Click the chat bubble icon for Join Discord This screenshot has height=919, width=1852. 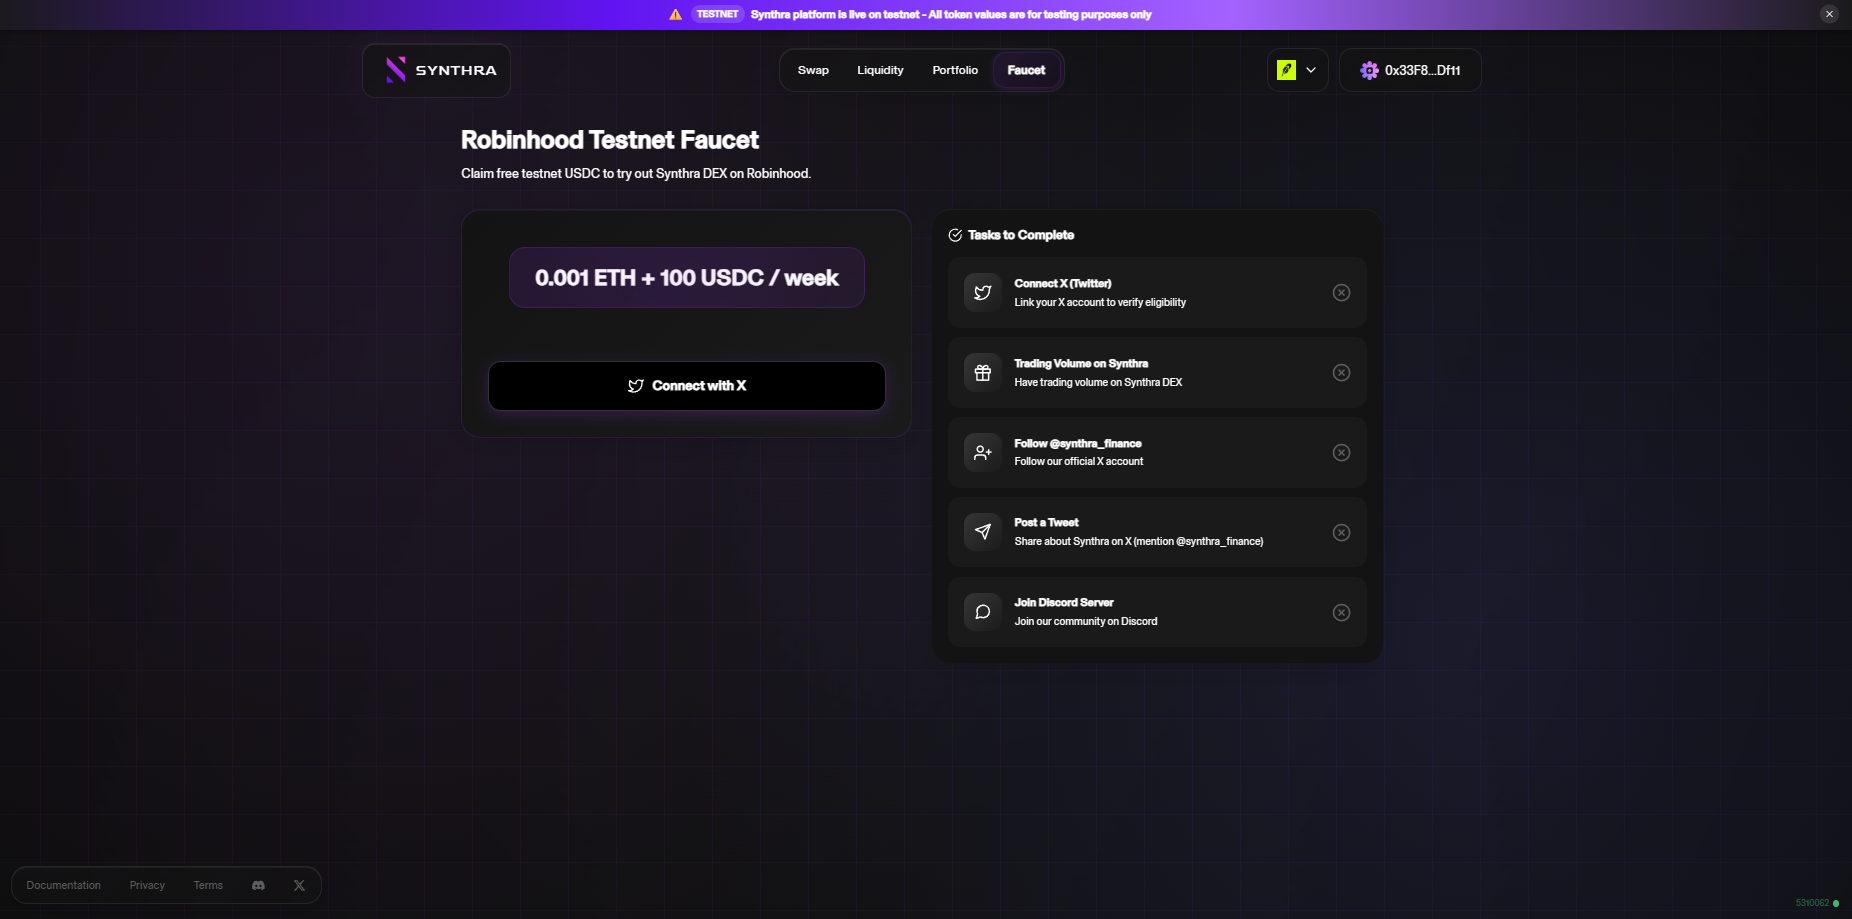tap(982, 612)
